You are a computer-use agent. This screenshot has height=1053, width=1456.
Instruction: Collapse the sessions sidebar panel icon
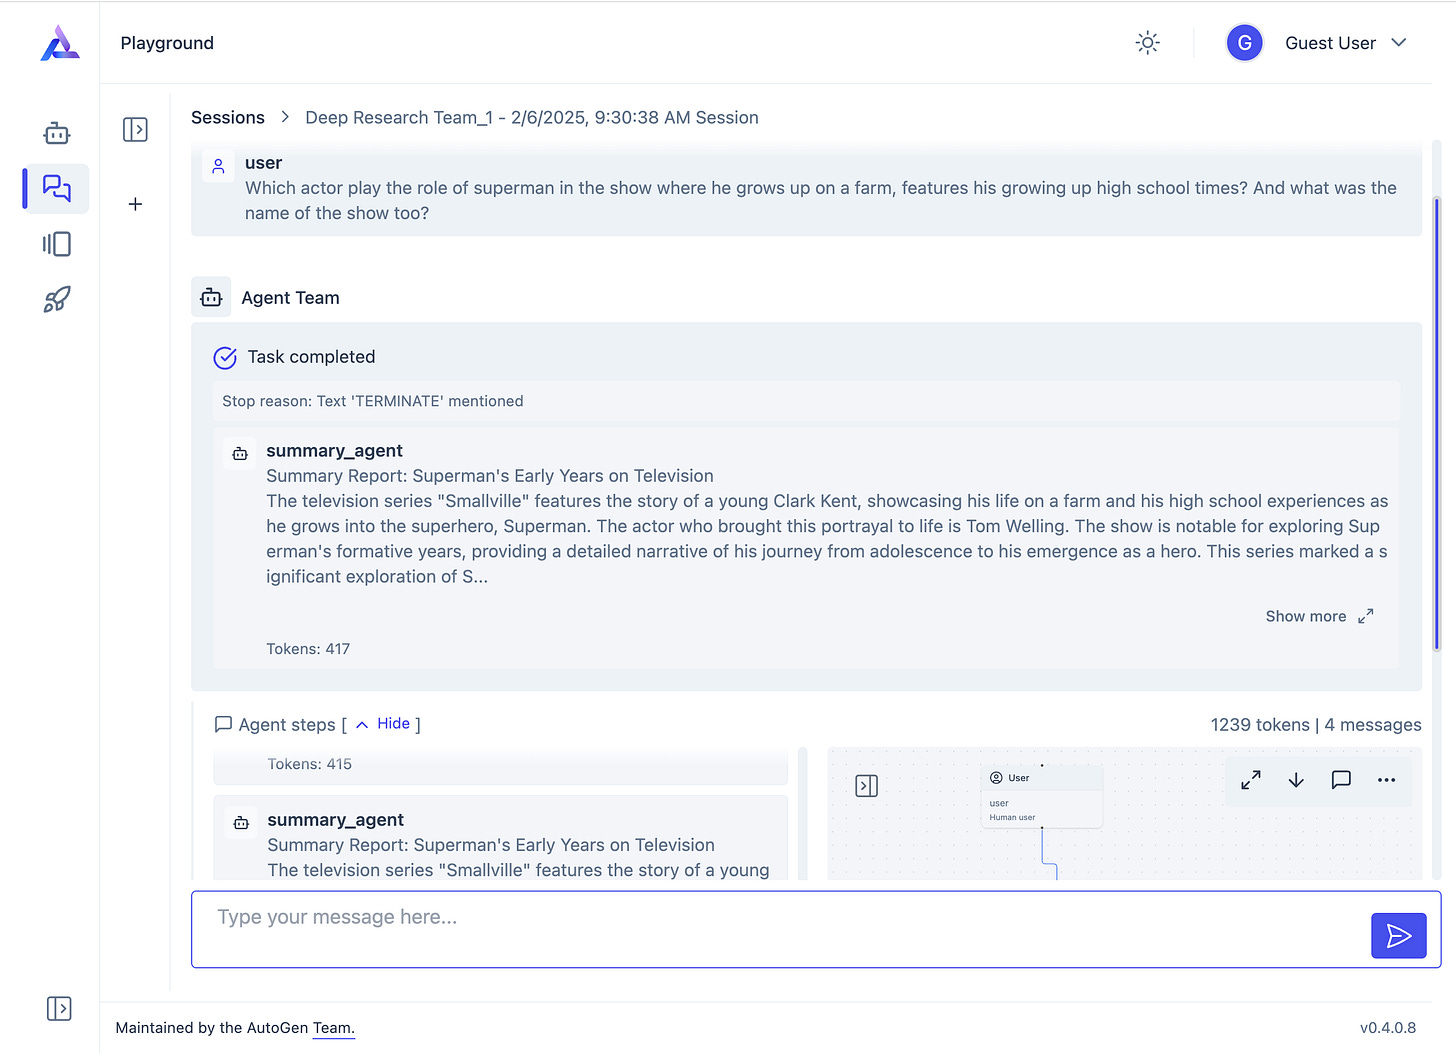135,129
